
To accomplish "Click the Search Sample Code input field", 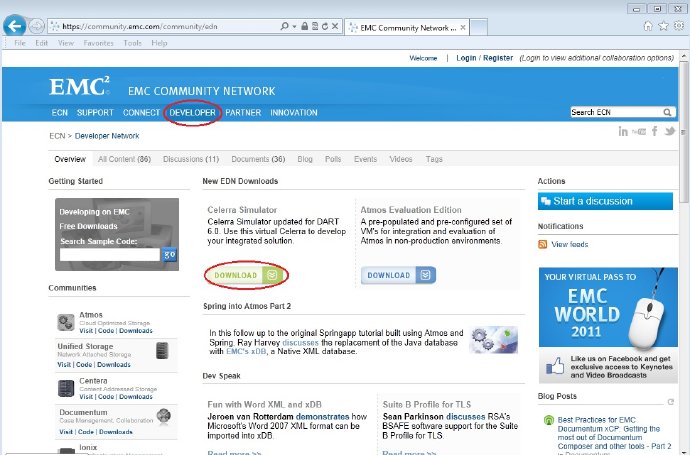I will pyautogui.click(x=110, y=254).
